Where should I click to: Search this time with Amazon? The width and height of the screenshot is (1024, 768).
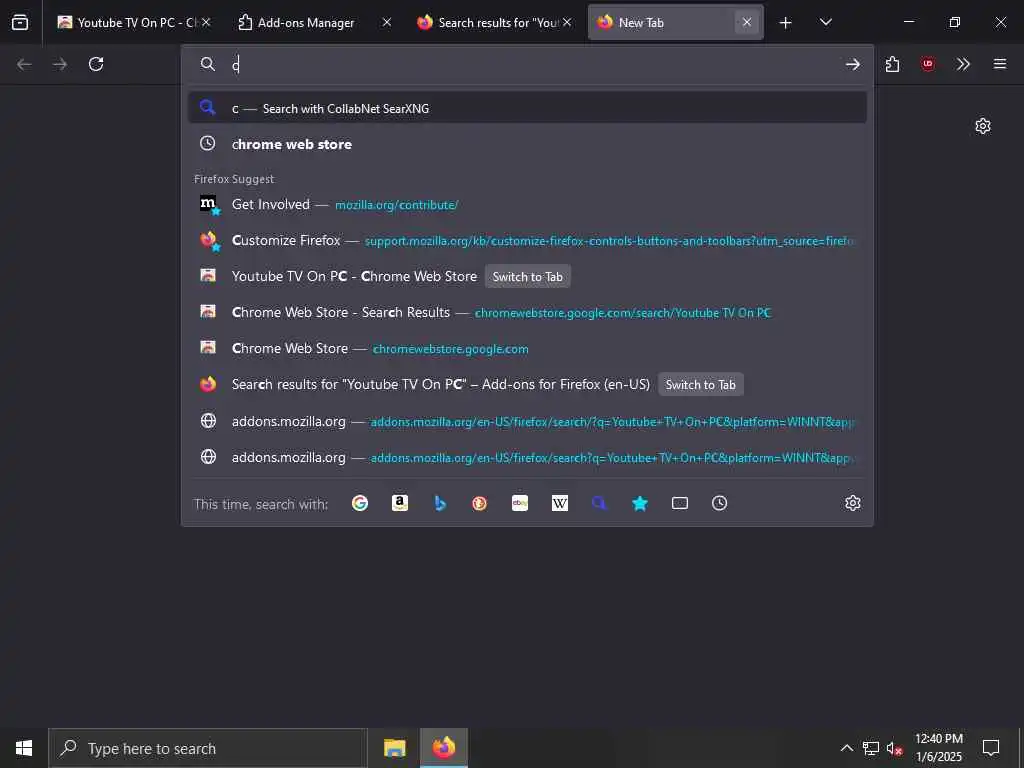[x=400, y=503]
